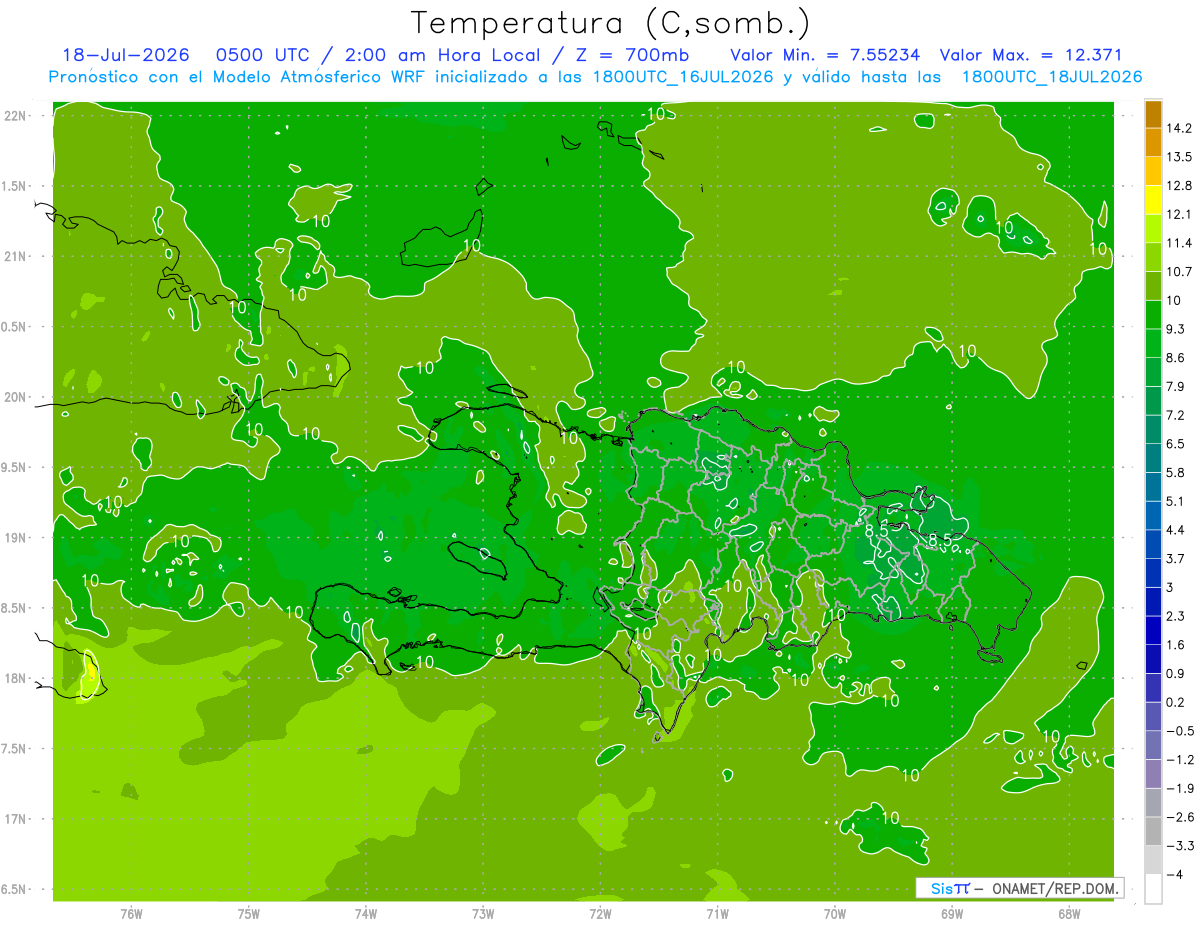Click the '22N' latitude label
Screen dimensions: 1200x927
click(x=16, y=116)
